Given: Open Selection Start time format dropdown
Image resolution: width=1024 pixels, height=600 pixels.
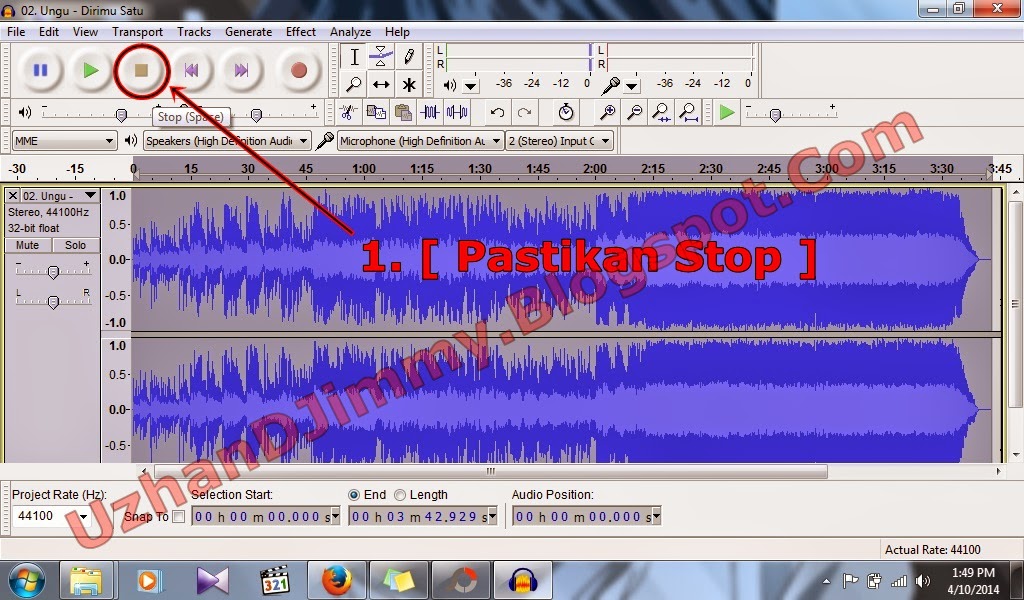Looking at the screenshot, I should tap(336, 517).
